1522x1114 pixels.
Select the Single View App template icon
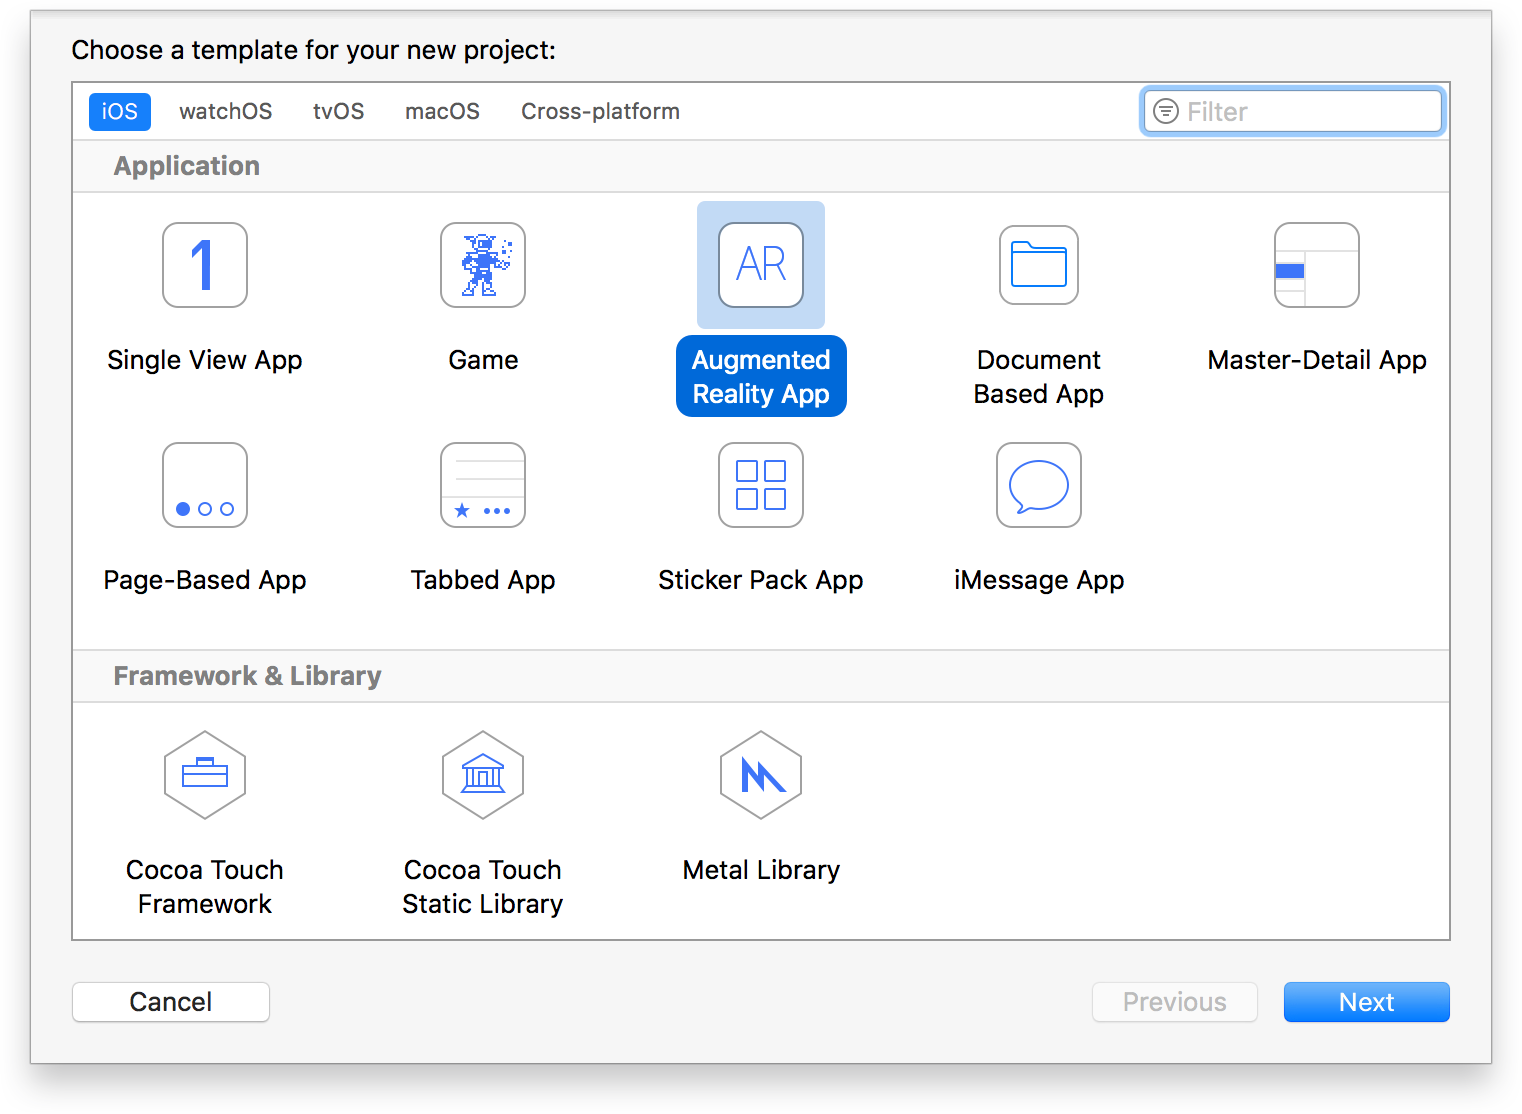click(205, 265)
